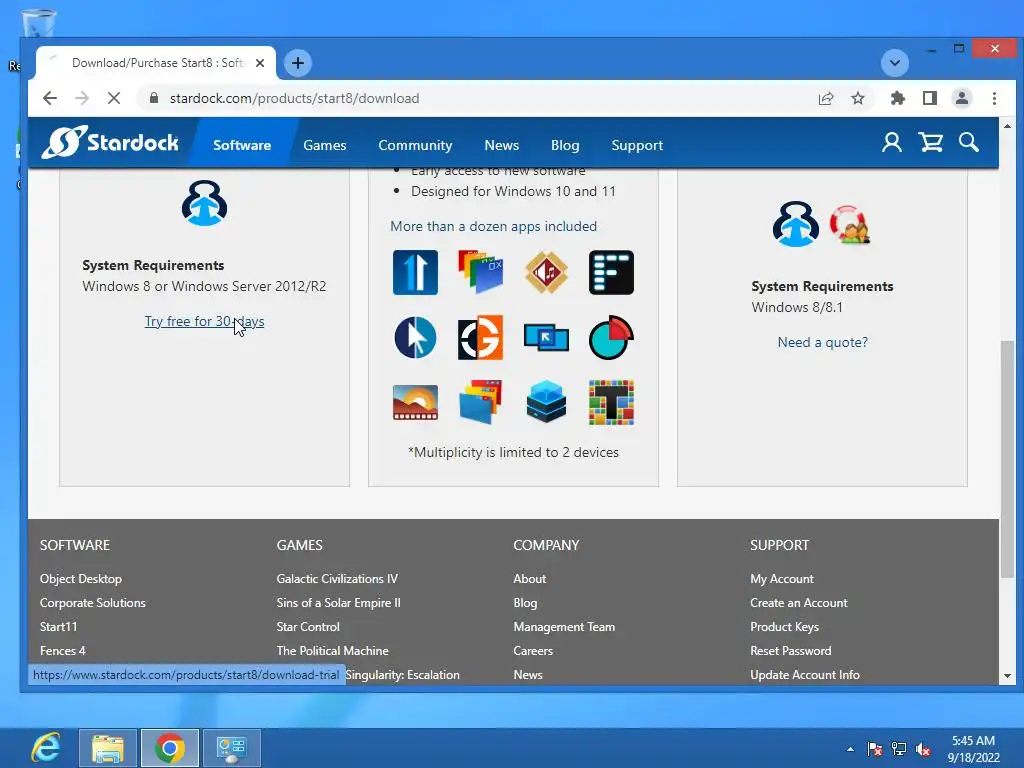Screen dimensions: 1024x768
Task: Close the Download/Purchase Start8 tab
Action: (x=260, y=63)
